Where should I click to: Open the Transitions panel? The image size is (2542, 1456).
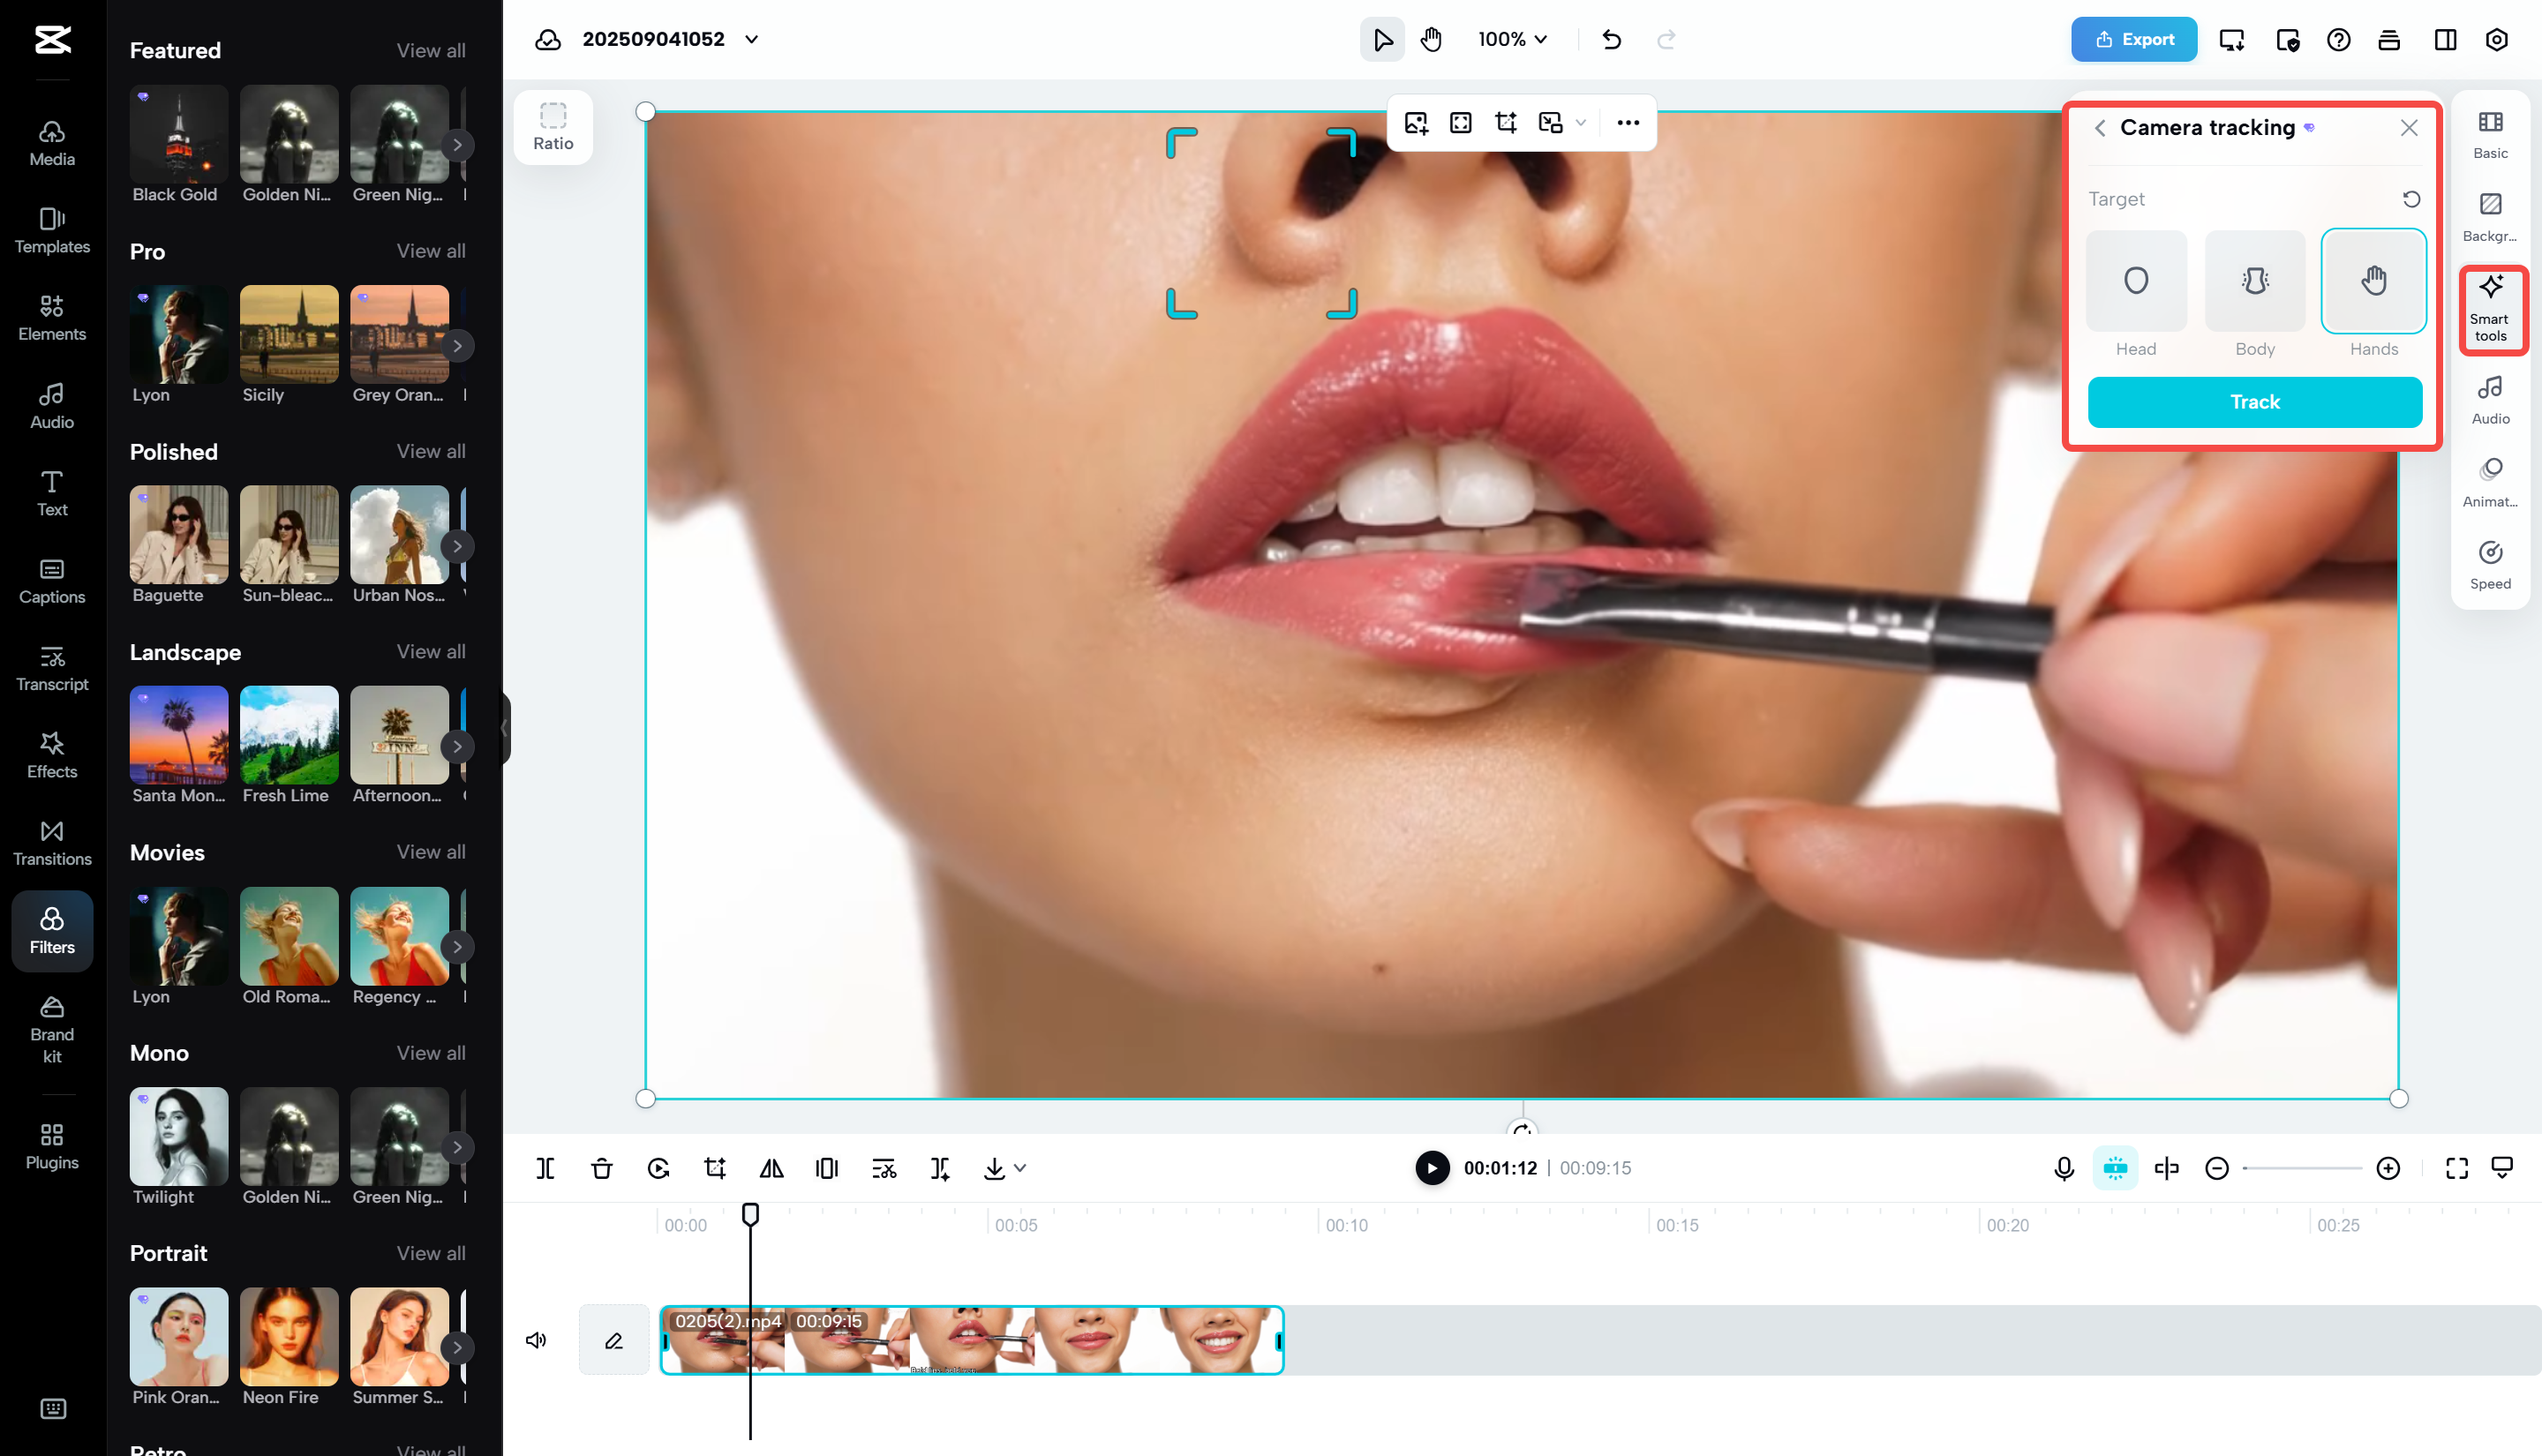tap(51, 841)
